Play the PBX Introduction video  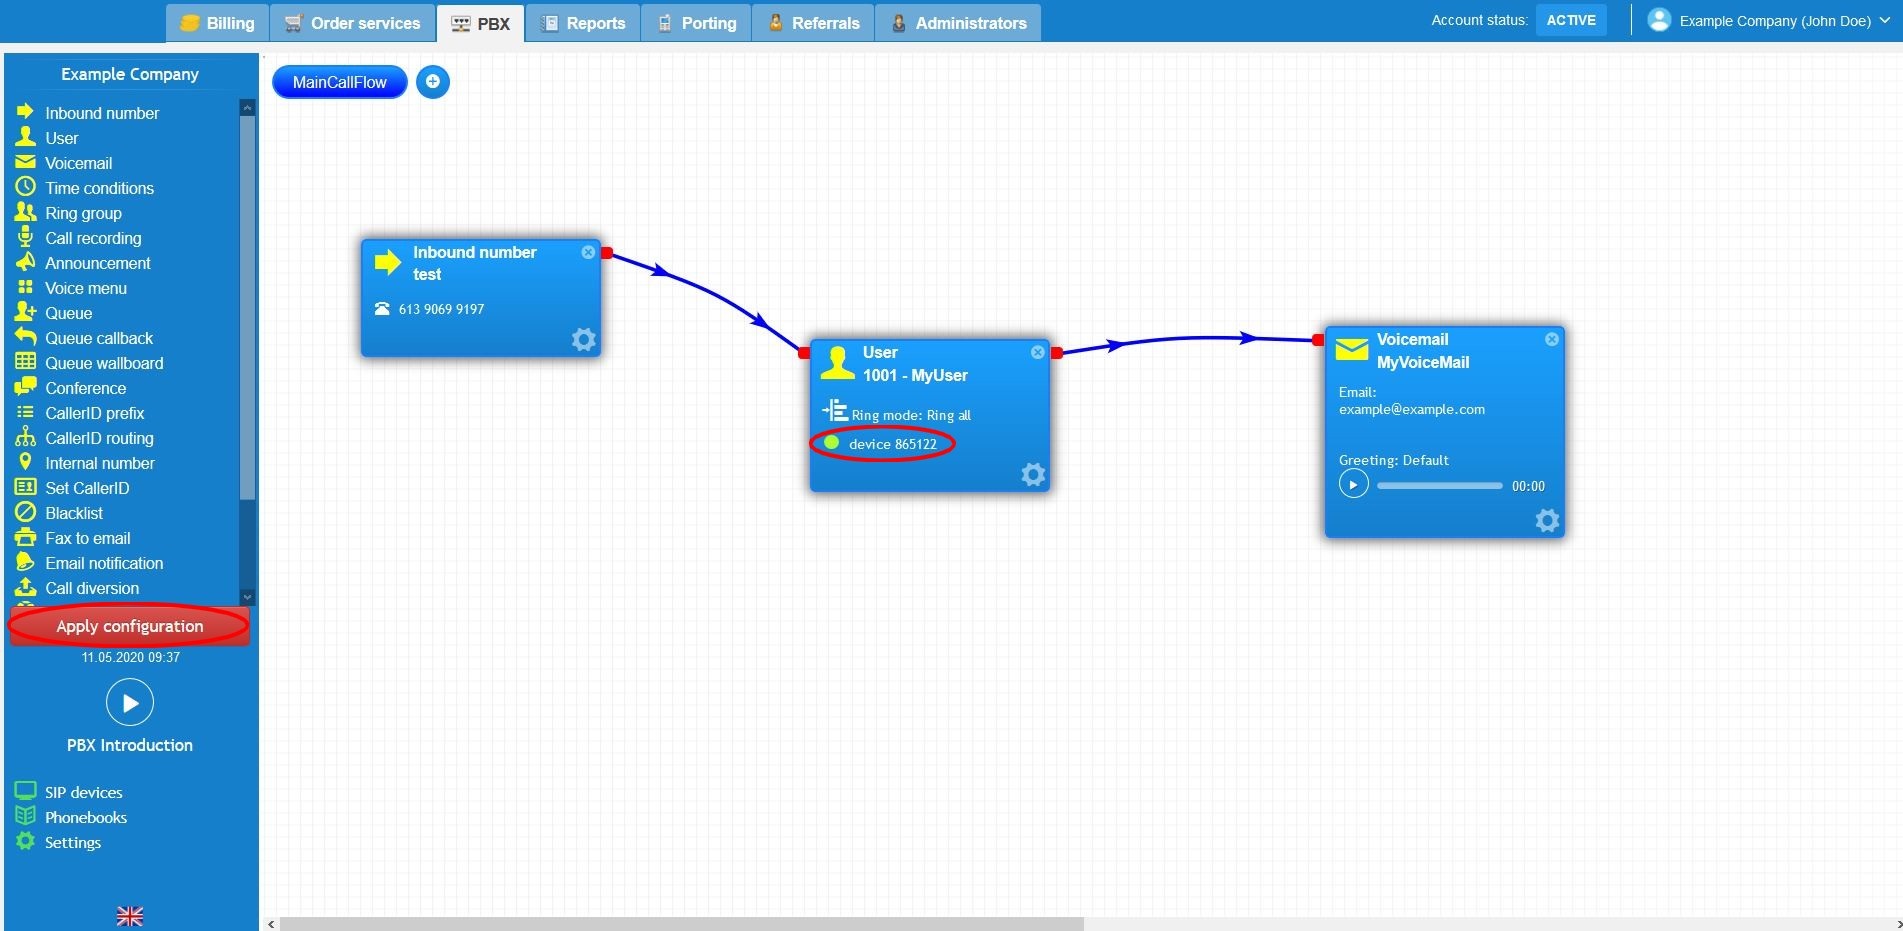click(x=130, y=703)
